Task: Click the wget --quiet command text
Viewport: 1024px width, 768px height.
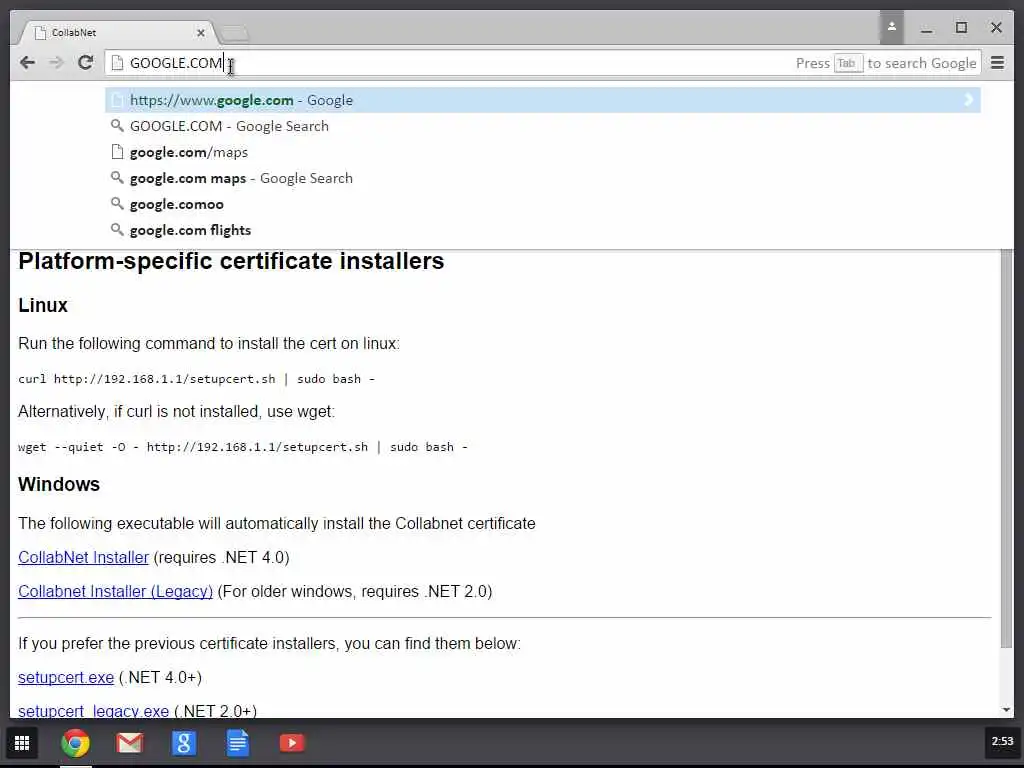Action: click(x=243, y=447)
